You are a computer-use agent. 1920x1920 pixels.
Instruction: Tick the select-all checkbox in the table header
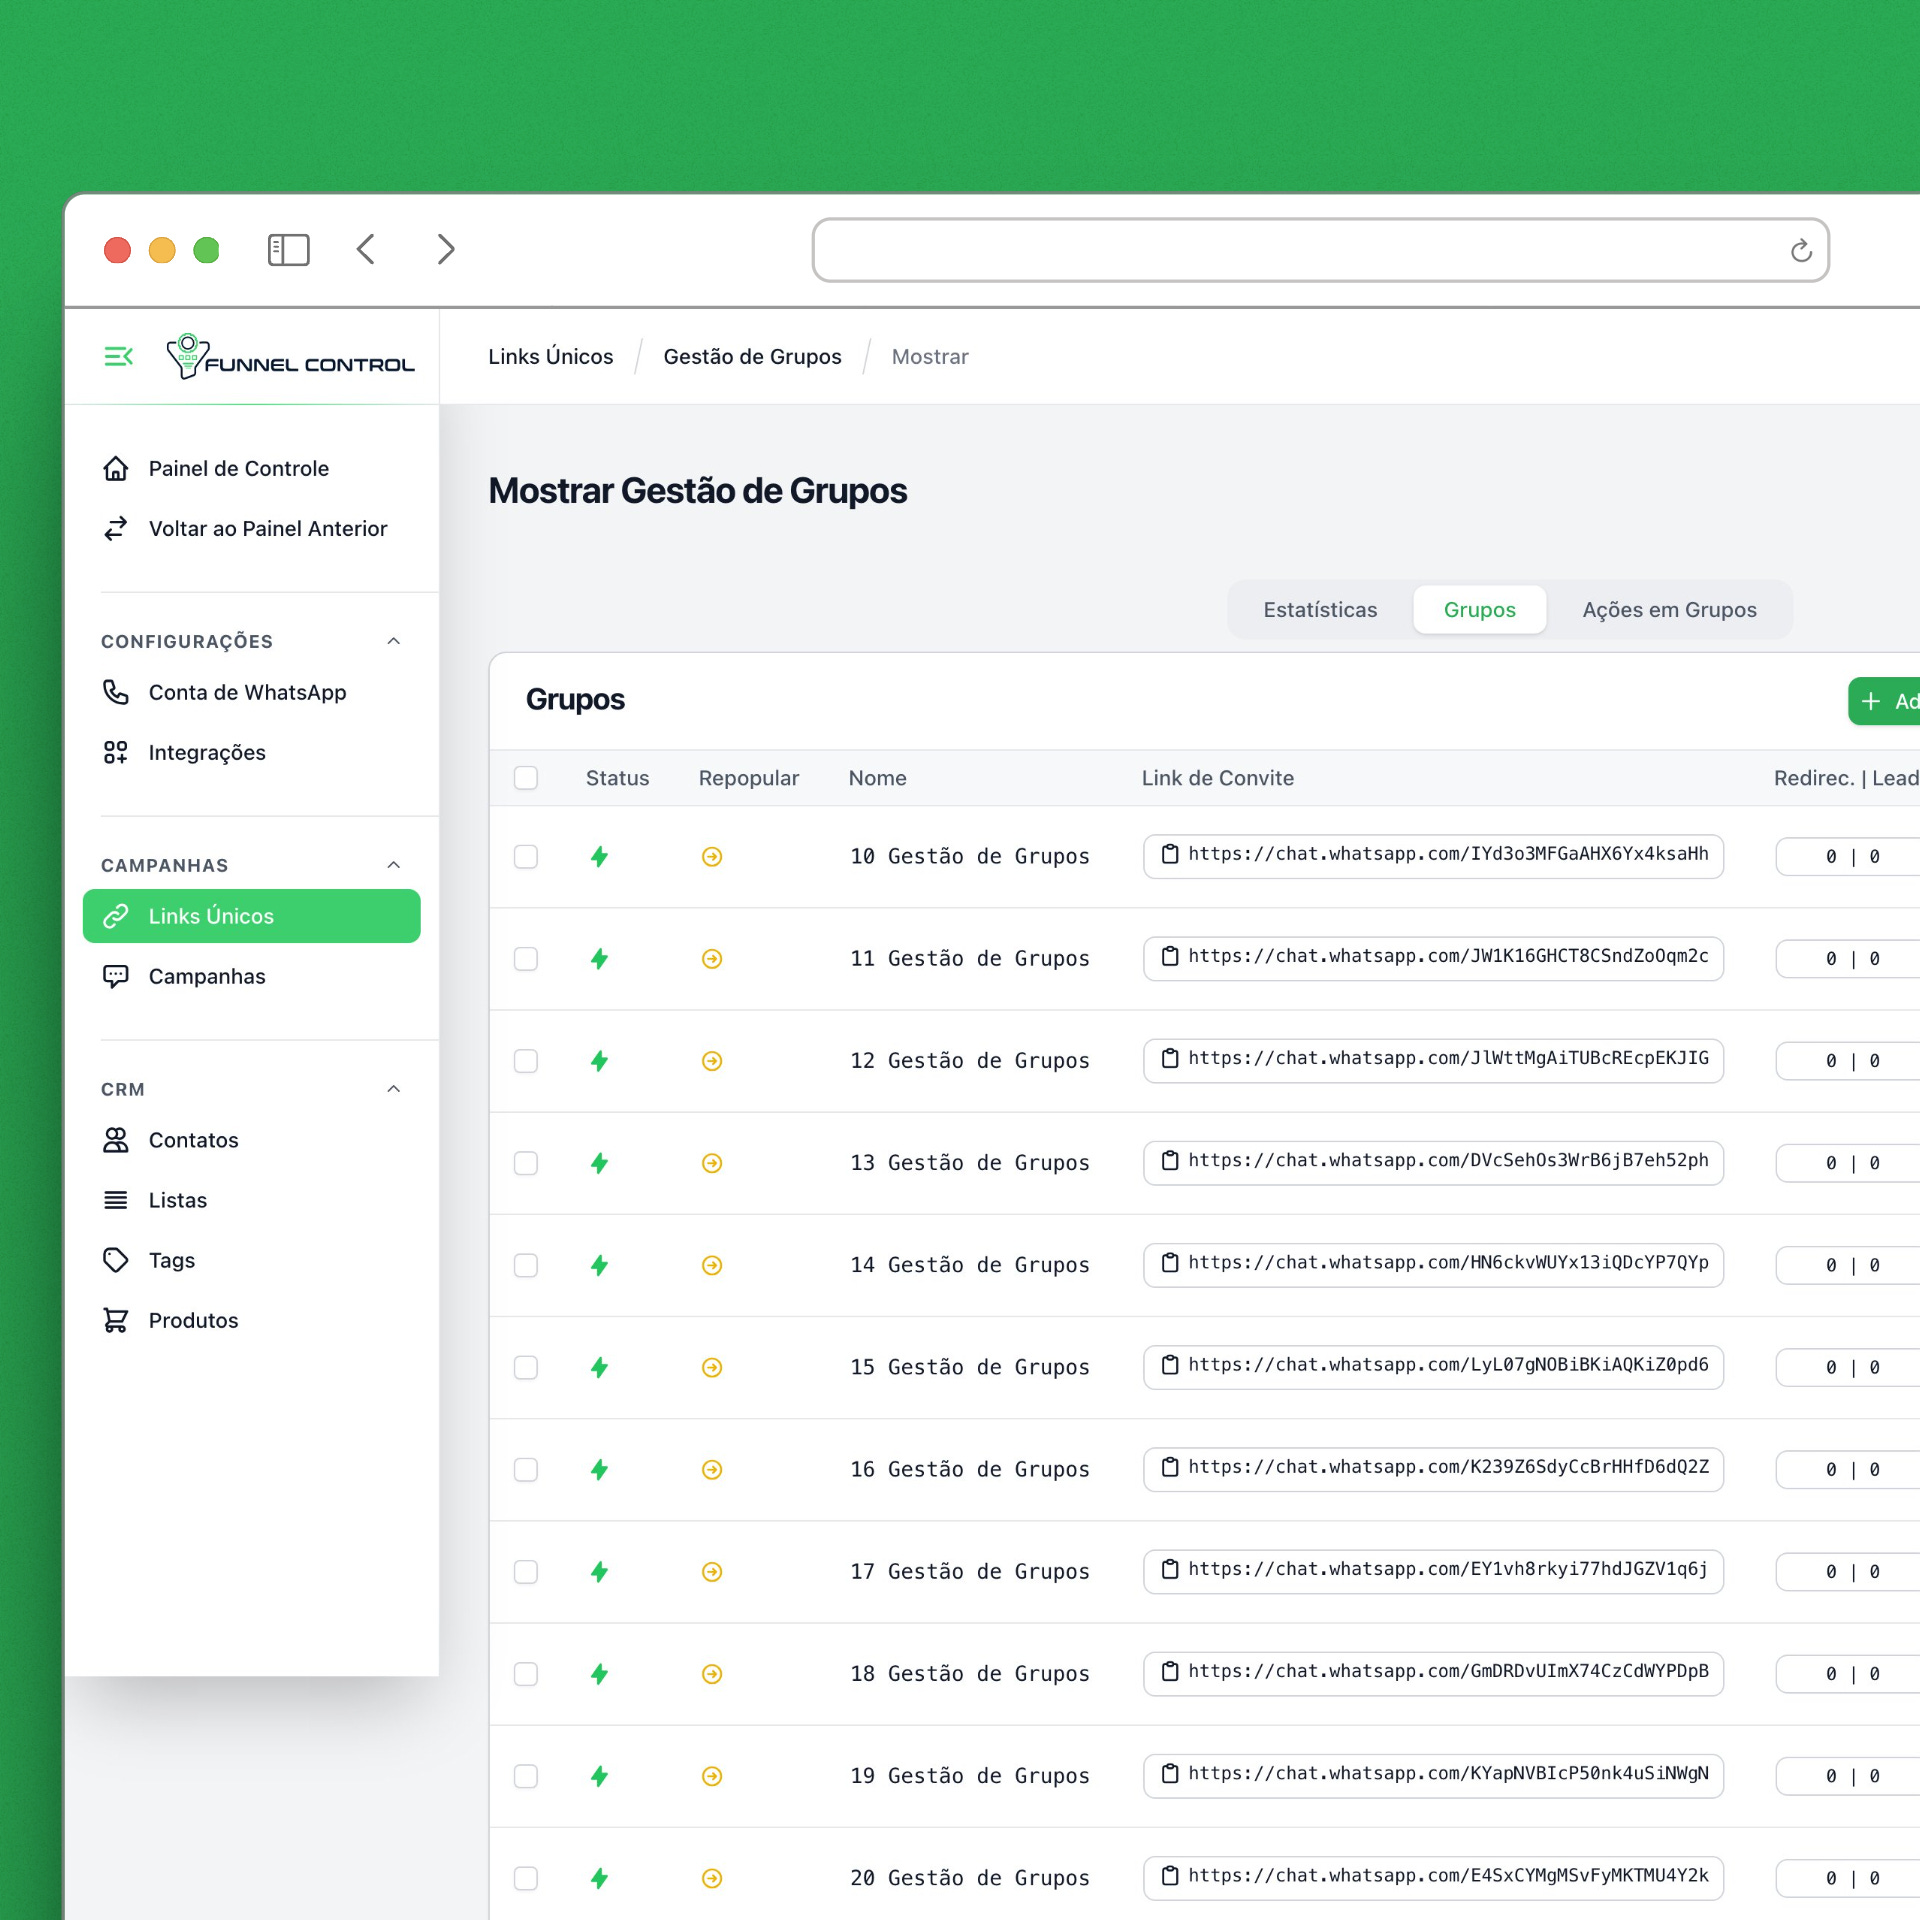(x=526, y=778)
